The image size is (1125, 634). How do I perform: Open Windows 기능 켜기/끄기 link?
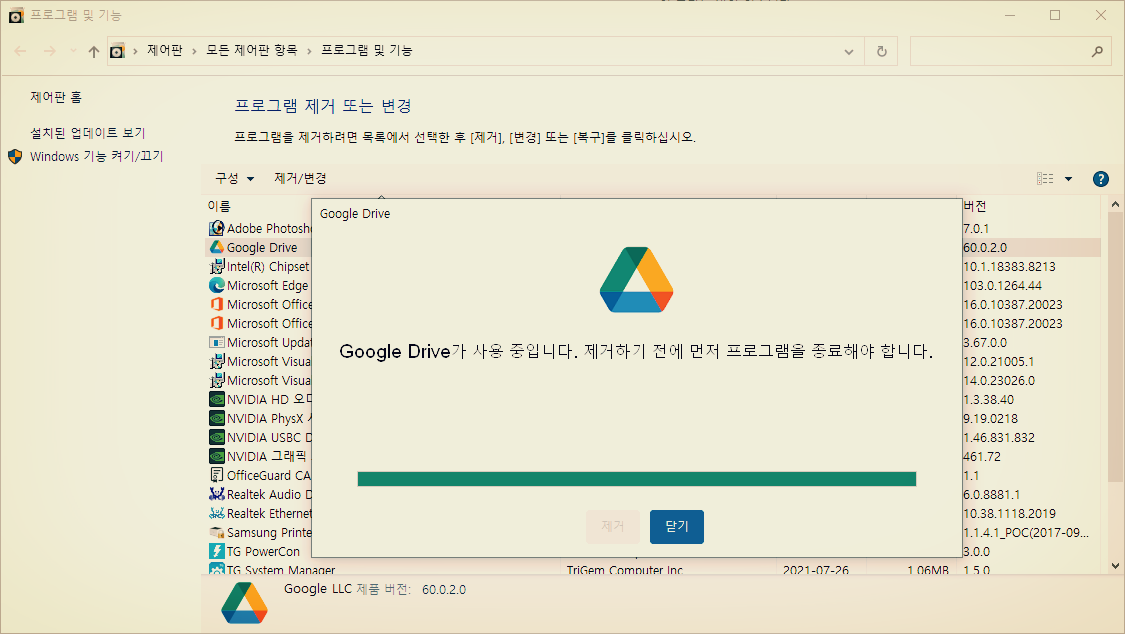[96, 156]
